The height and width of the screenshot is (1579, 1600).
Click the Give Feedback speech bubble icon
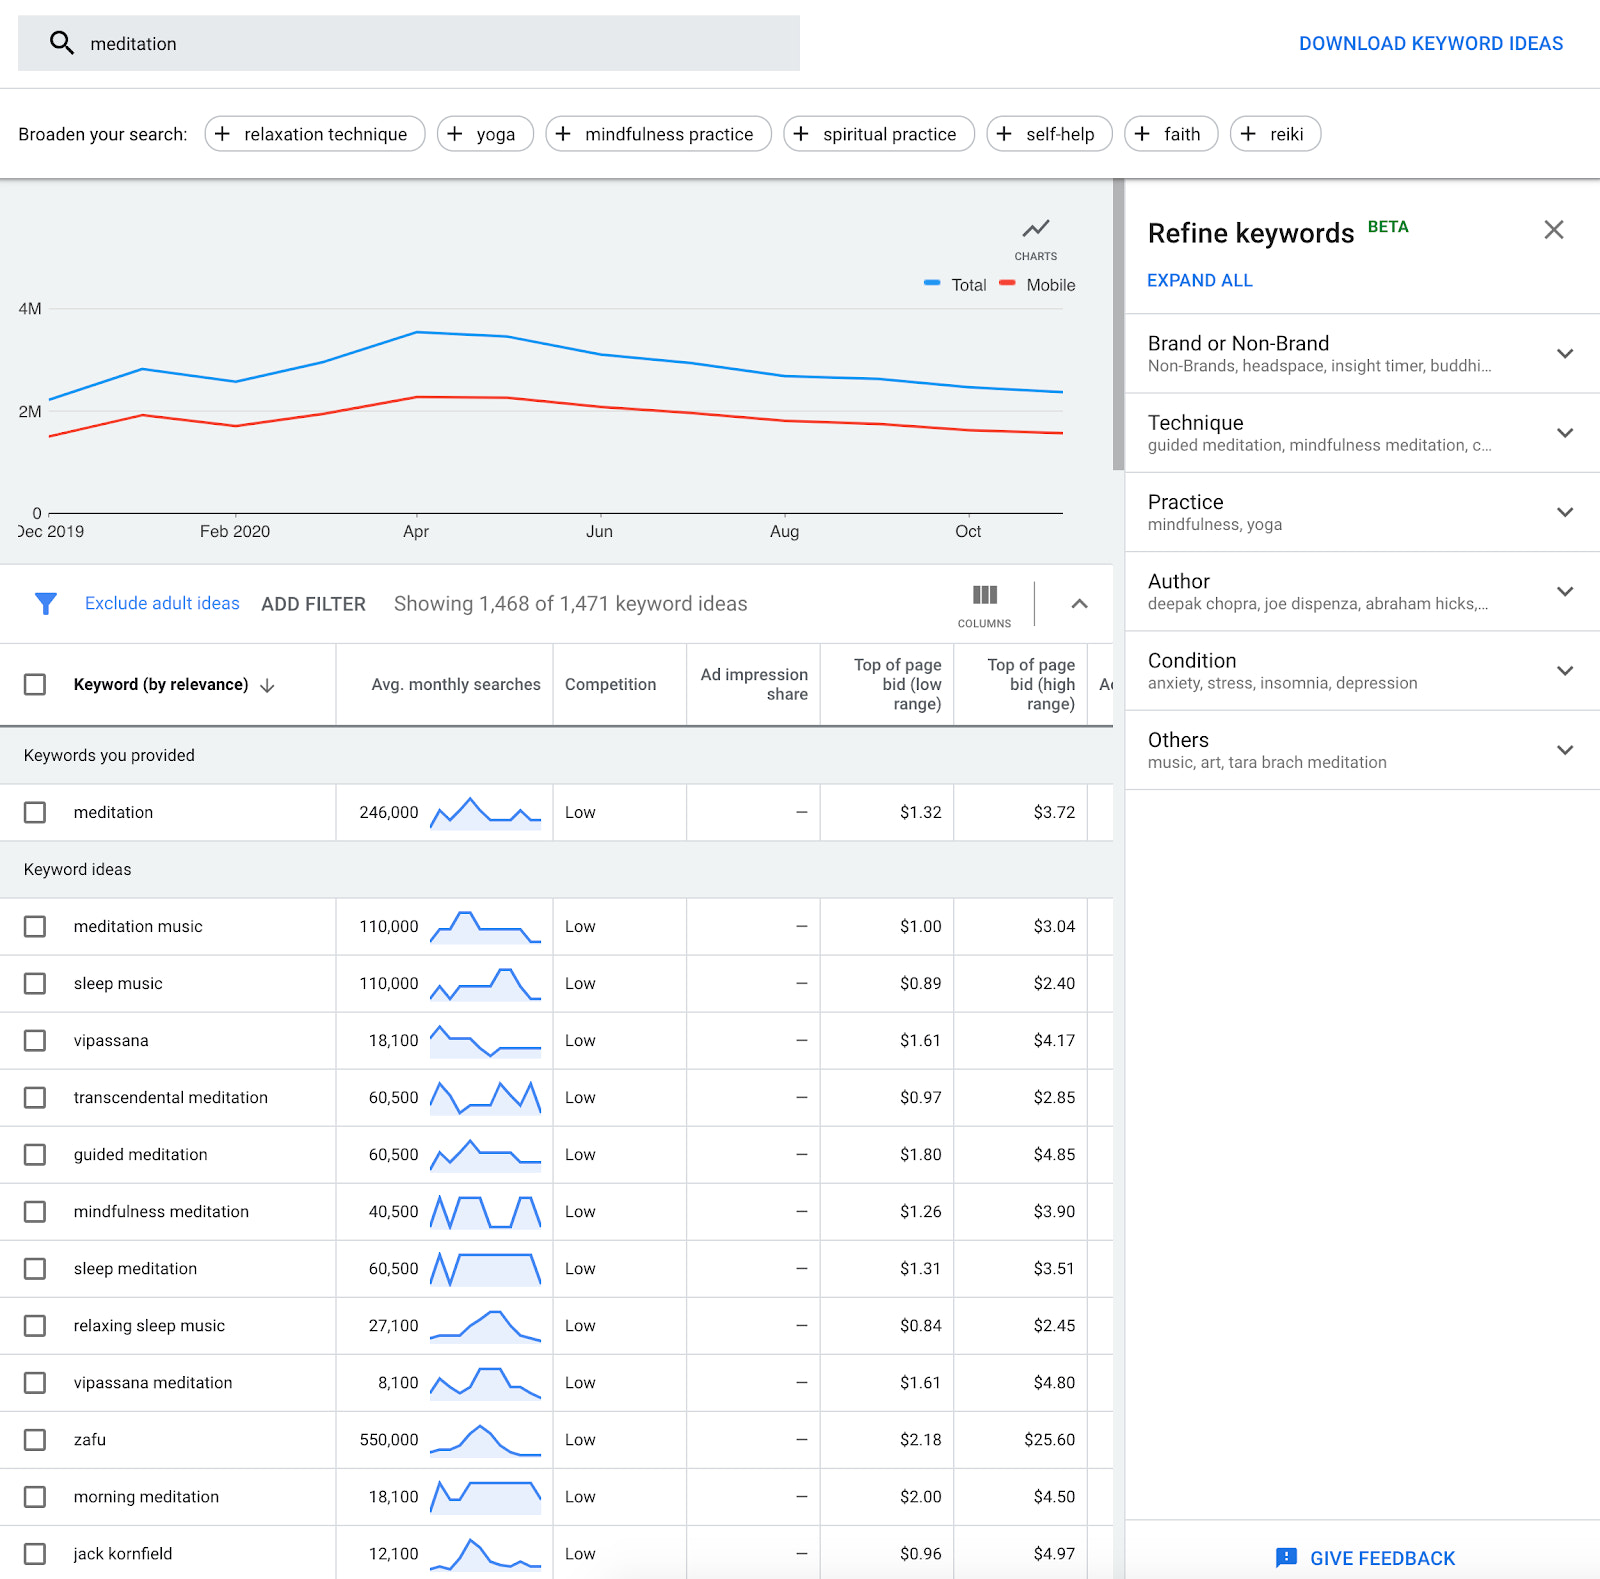1286,1558
